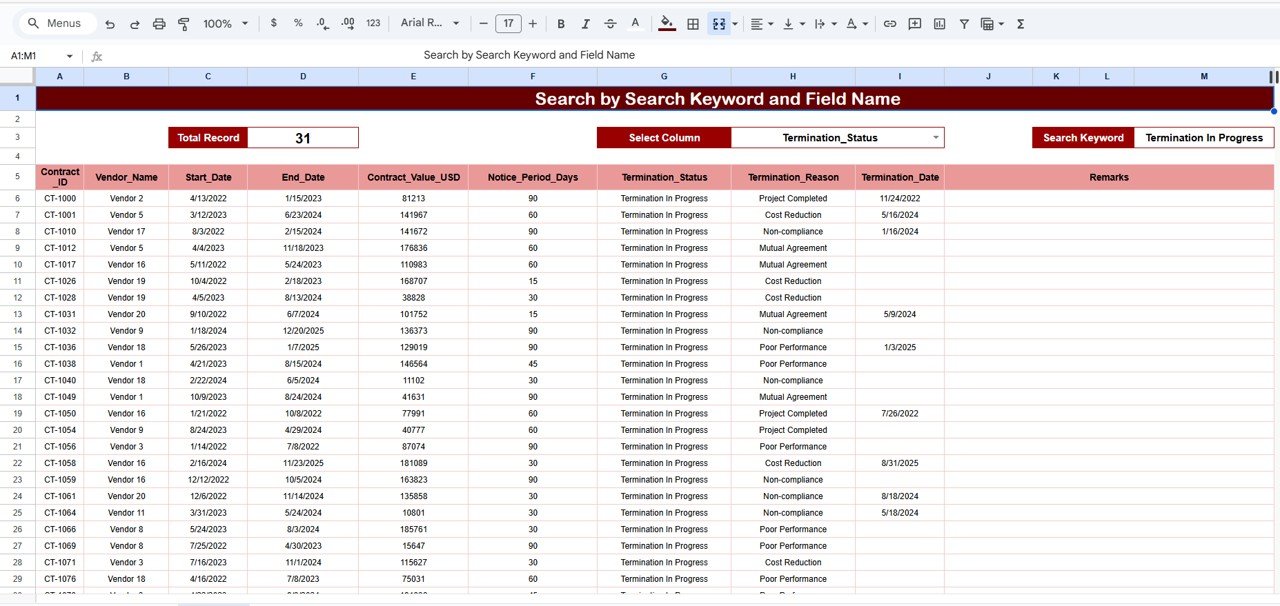Toggle strikethrough formatting
1280x606 pixels.
tap(610, 23)
